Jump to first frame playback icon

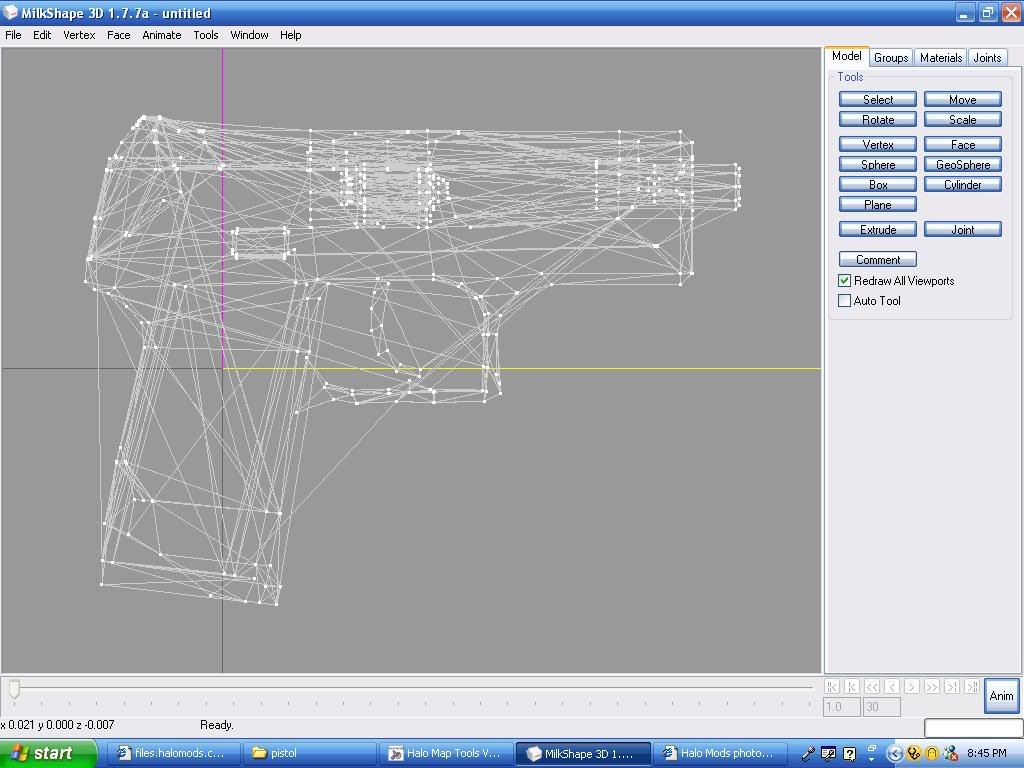pos(831,686)
